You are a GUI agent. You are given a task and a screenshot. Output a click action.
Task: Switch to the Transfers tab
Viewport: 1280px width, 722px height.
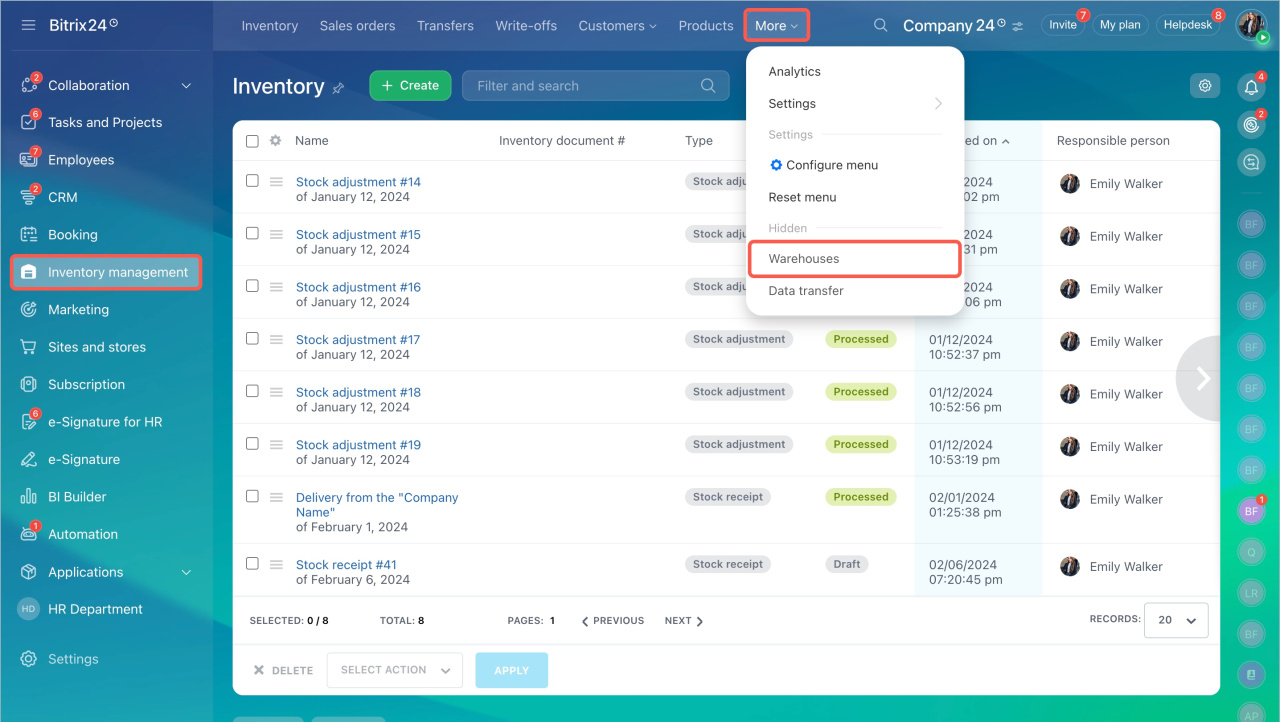click(x=445, y=26)
